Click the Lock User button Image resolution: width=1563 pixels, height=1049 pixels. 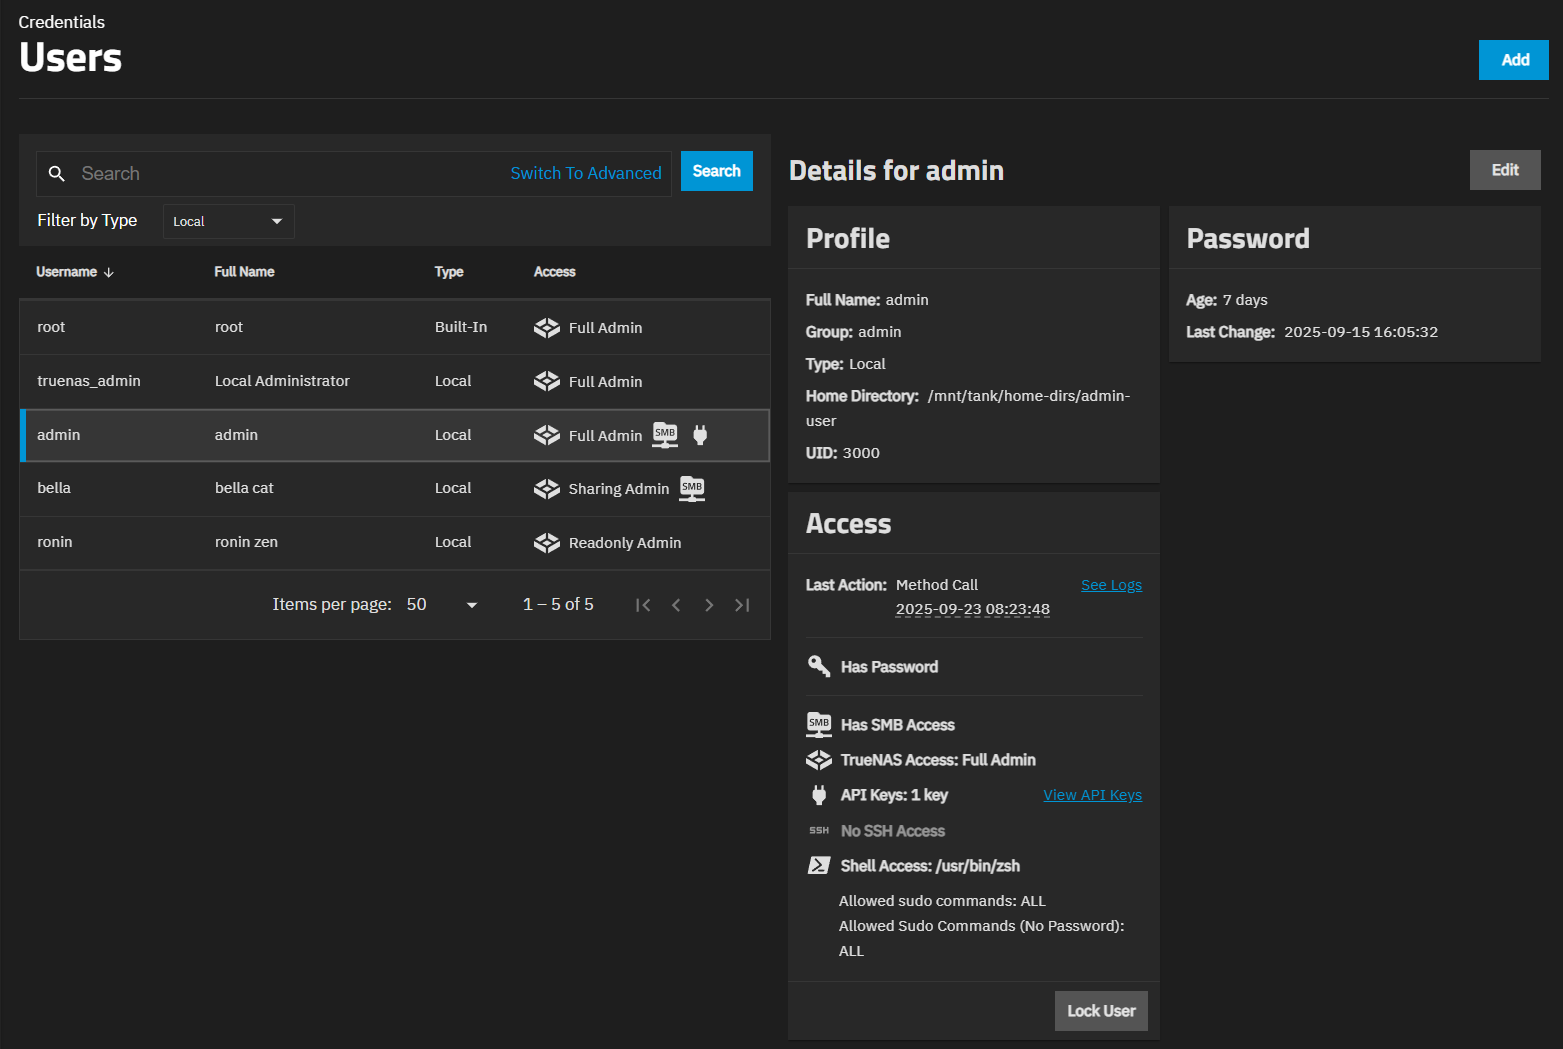(x=1101, y=1011)
